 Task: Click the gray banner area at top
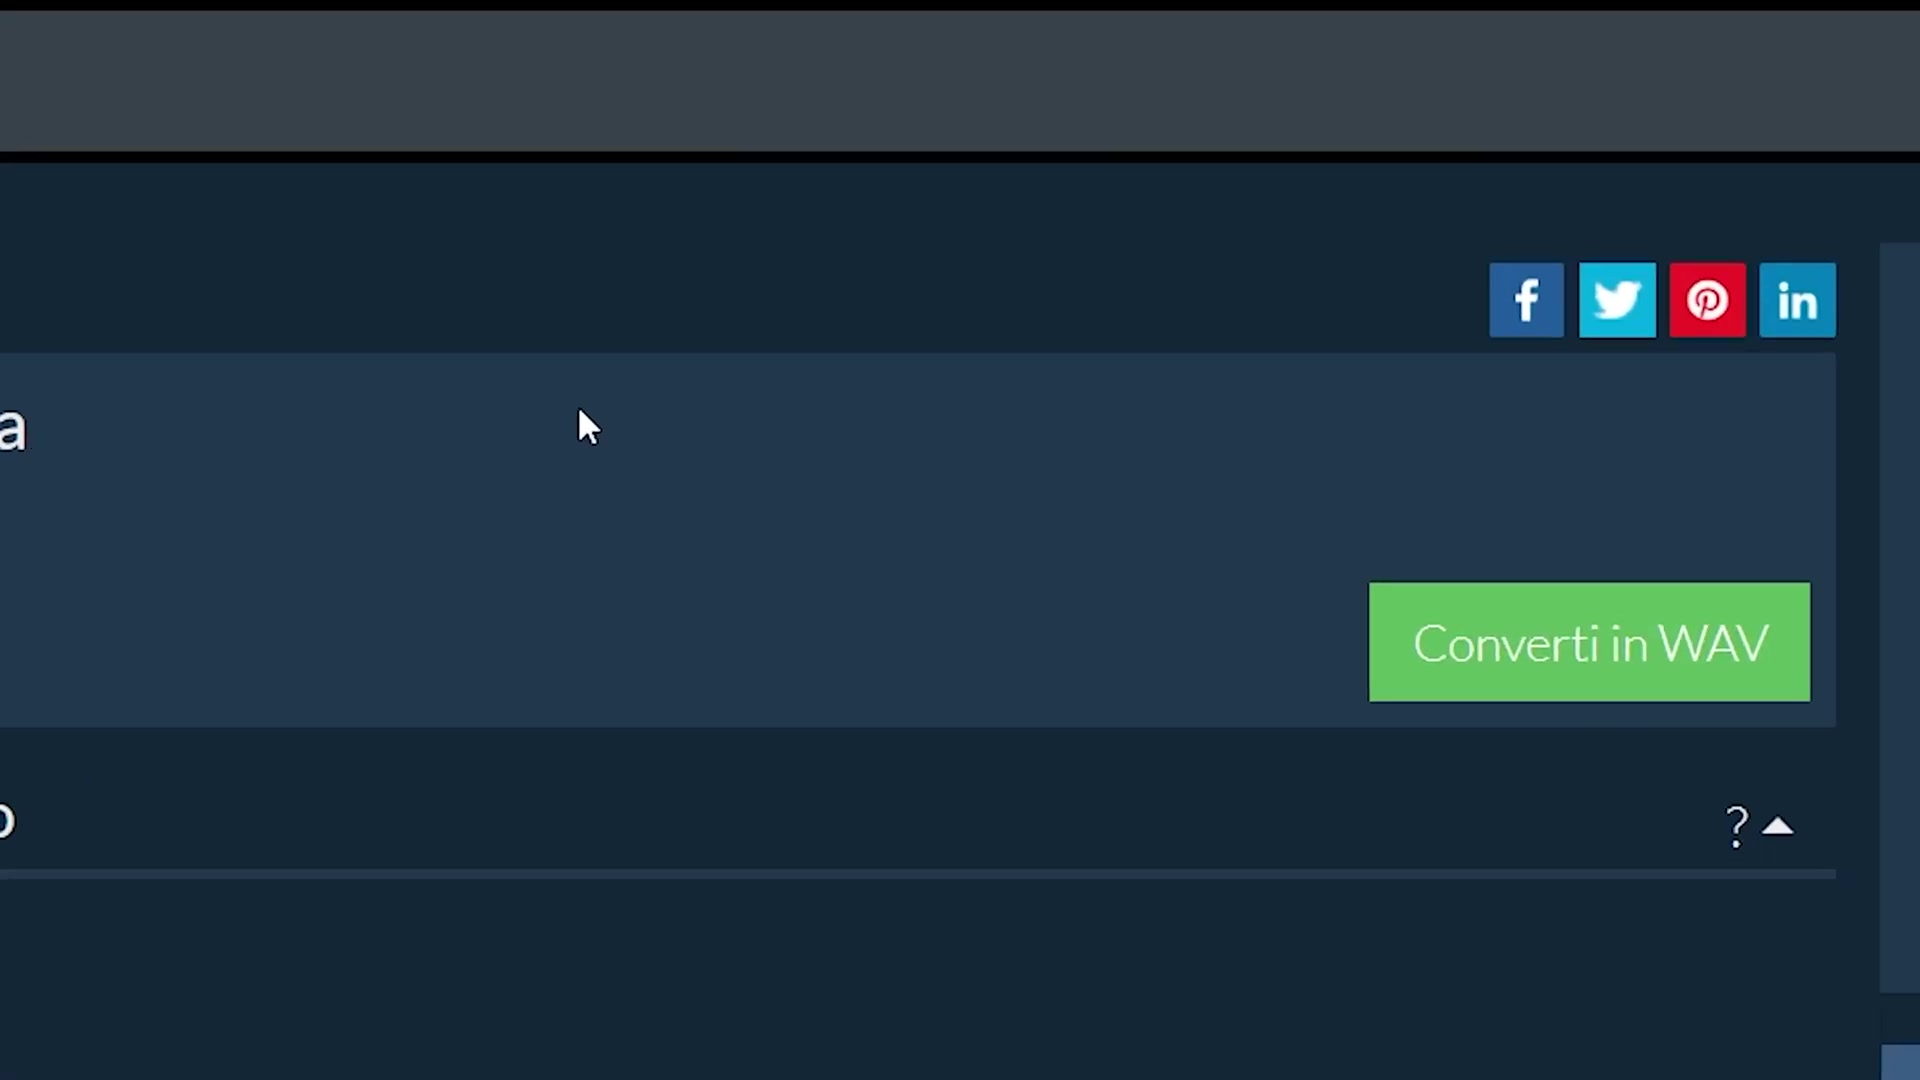tap(960, 81)
